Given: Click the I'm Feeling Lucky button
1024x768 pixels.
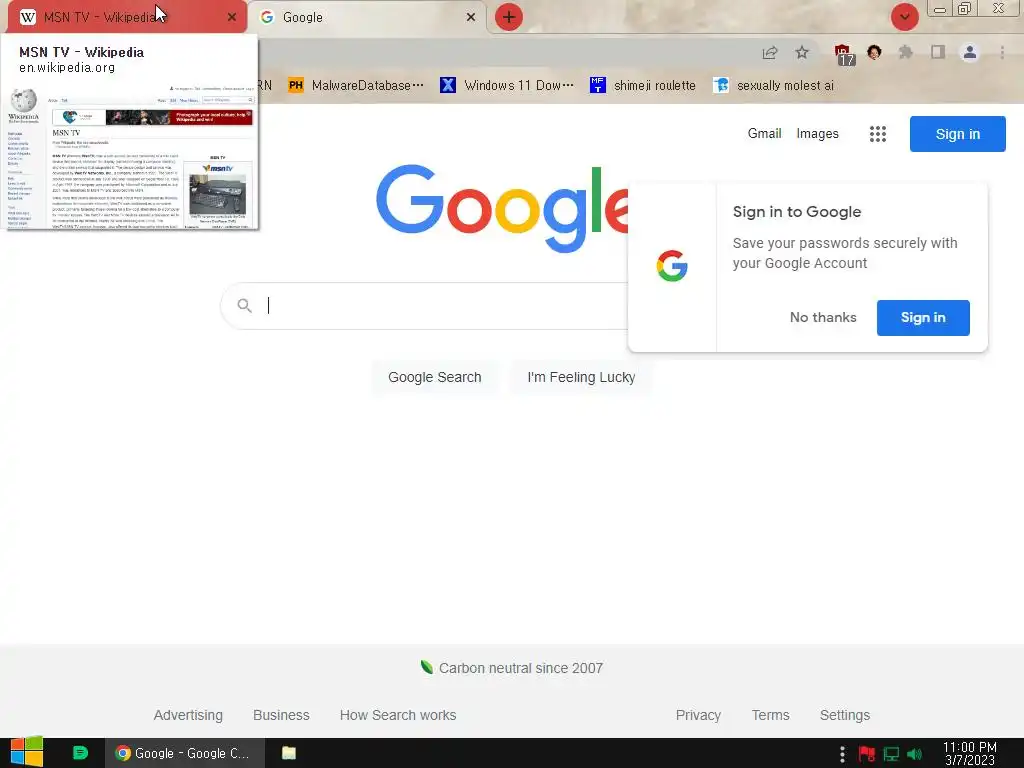Looking at the screenshot, I should [581, 377].
